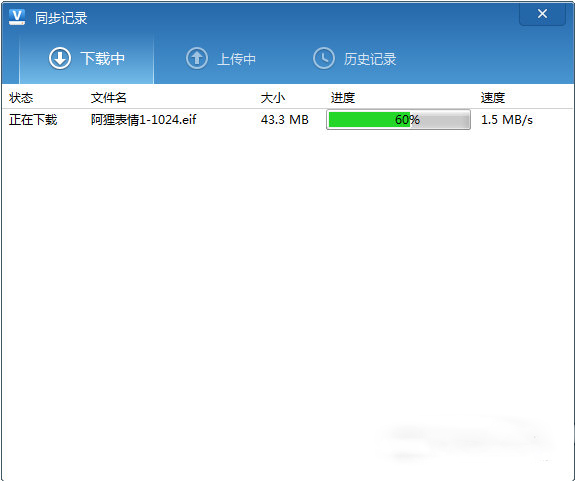Screen dimensions: 575x481
Task: Click the 进度 column header
Action: point(343,98)
